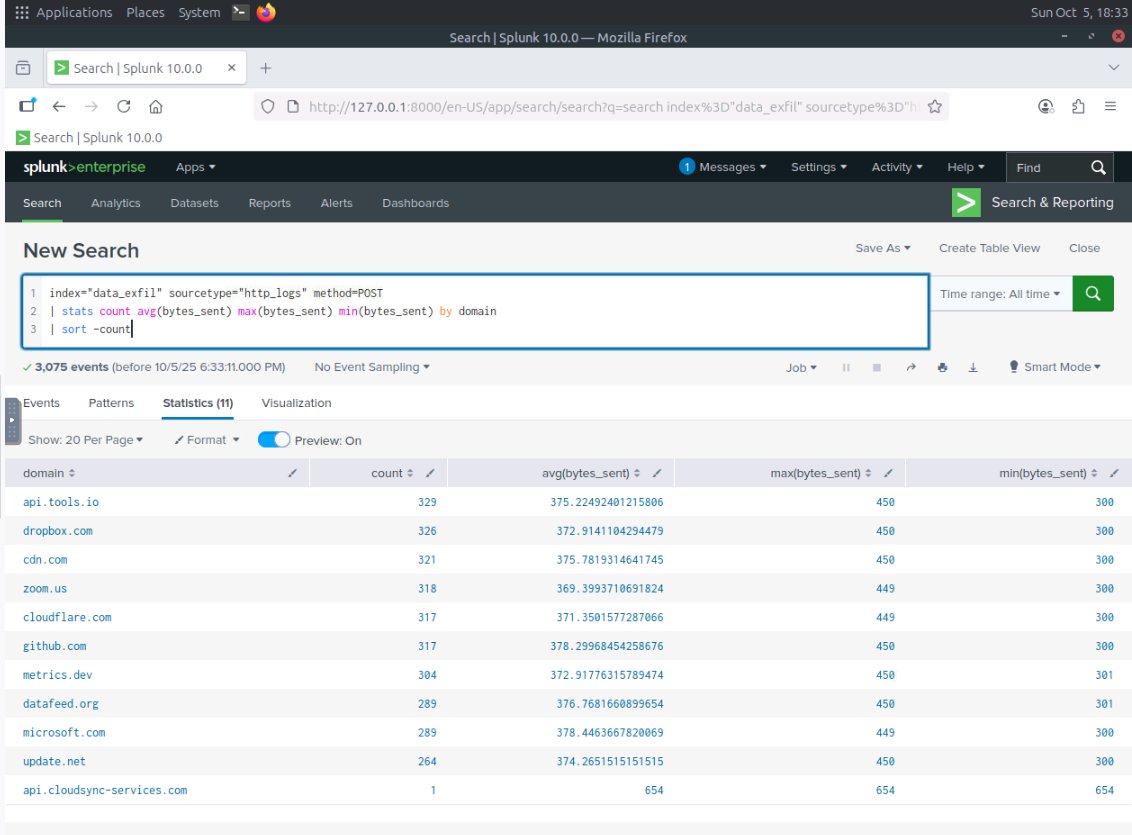Edit the count column with pencil icon

(x=430, y=473)
